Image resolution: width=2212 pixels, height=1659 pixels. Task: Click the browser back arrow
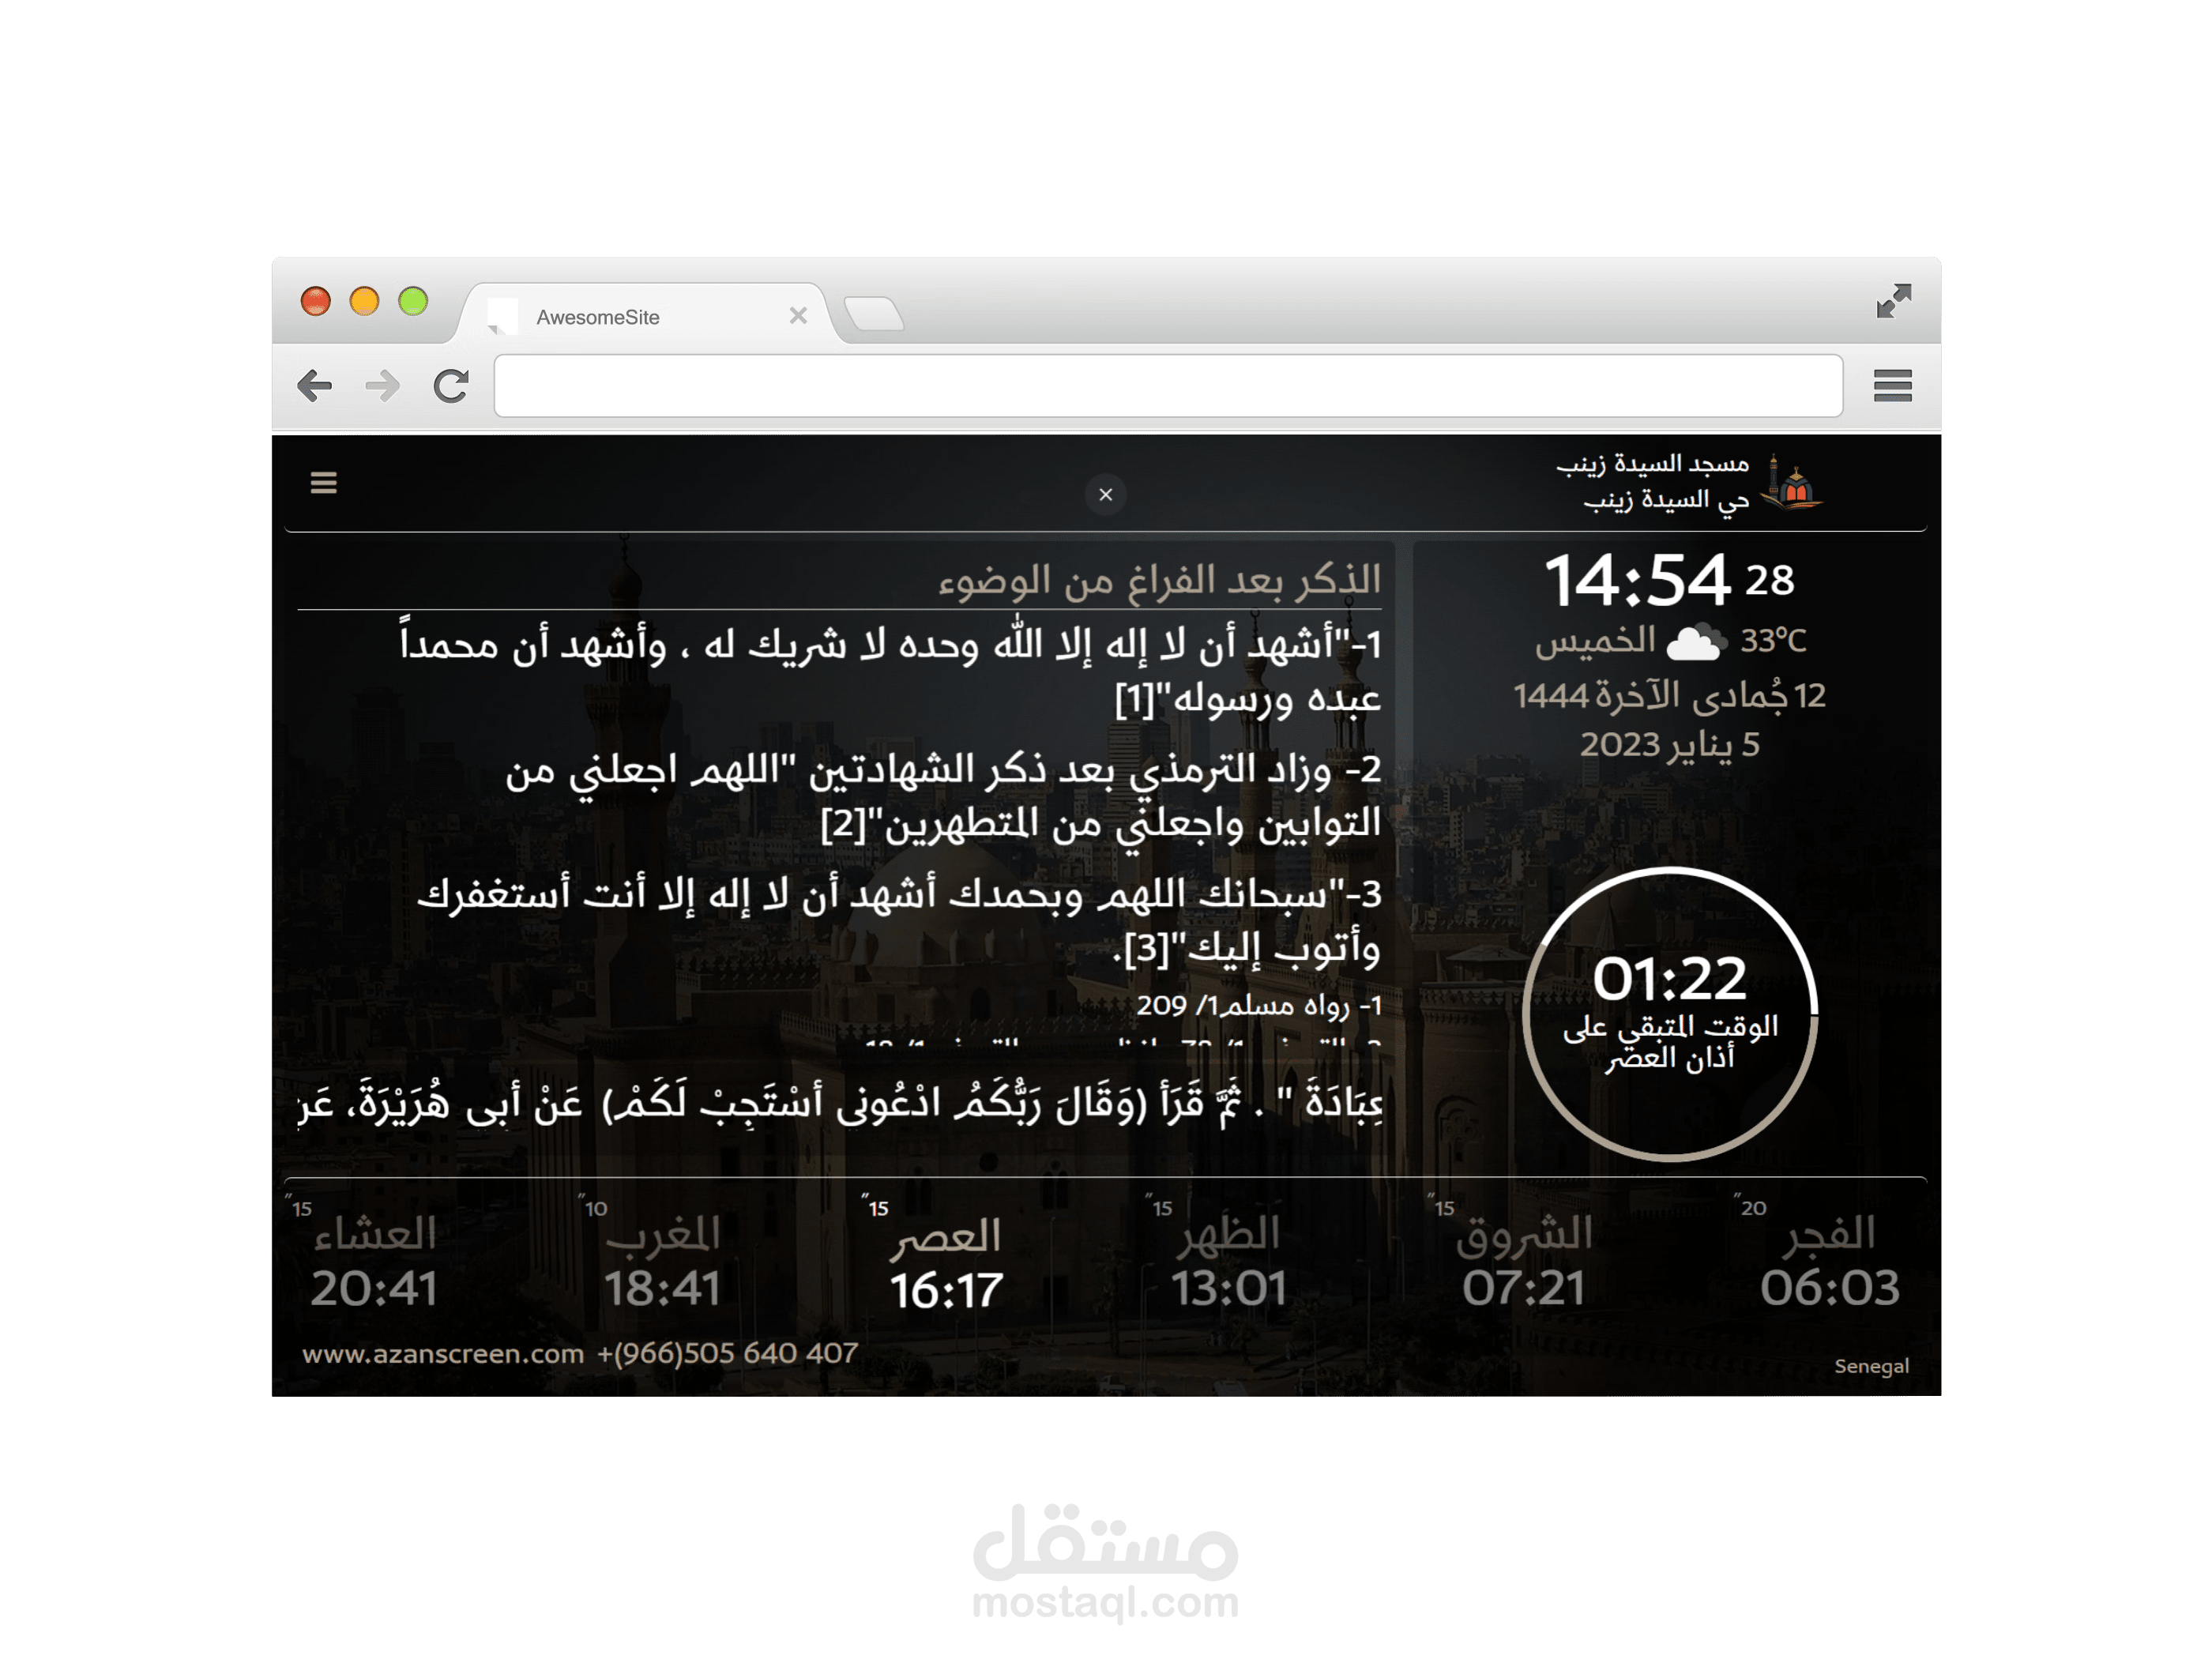click(x=315, y=385)
